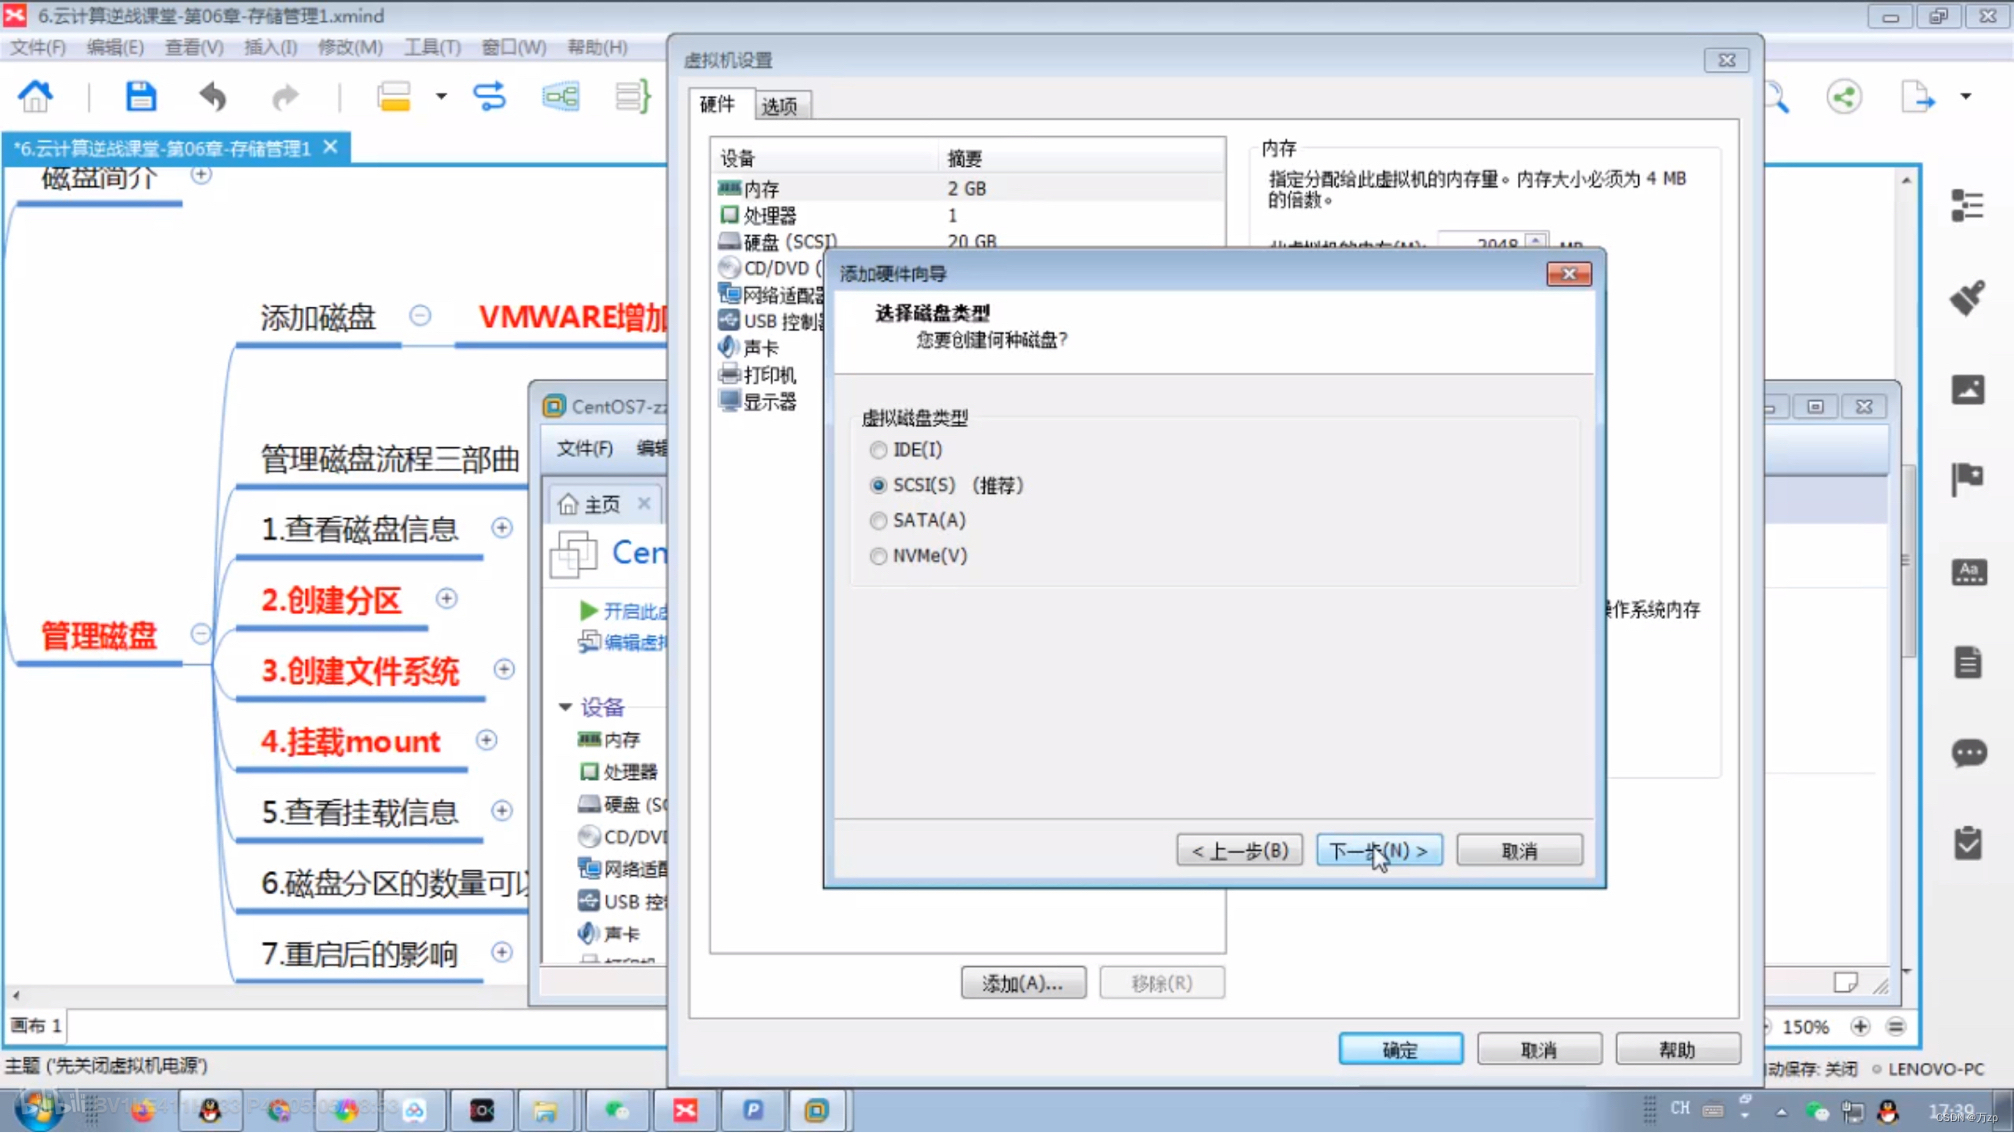
Task: Click 帮助 in the VM settings dialog
Action: click(x=1677, y=1050)
